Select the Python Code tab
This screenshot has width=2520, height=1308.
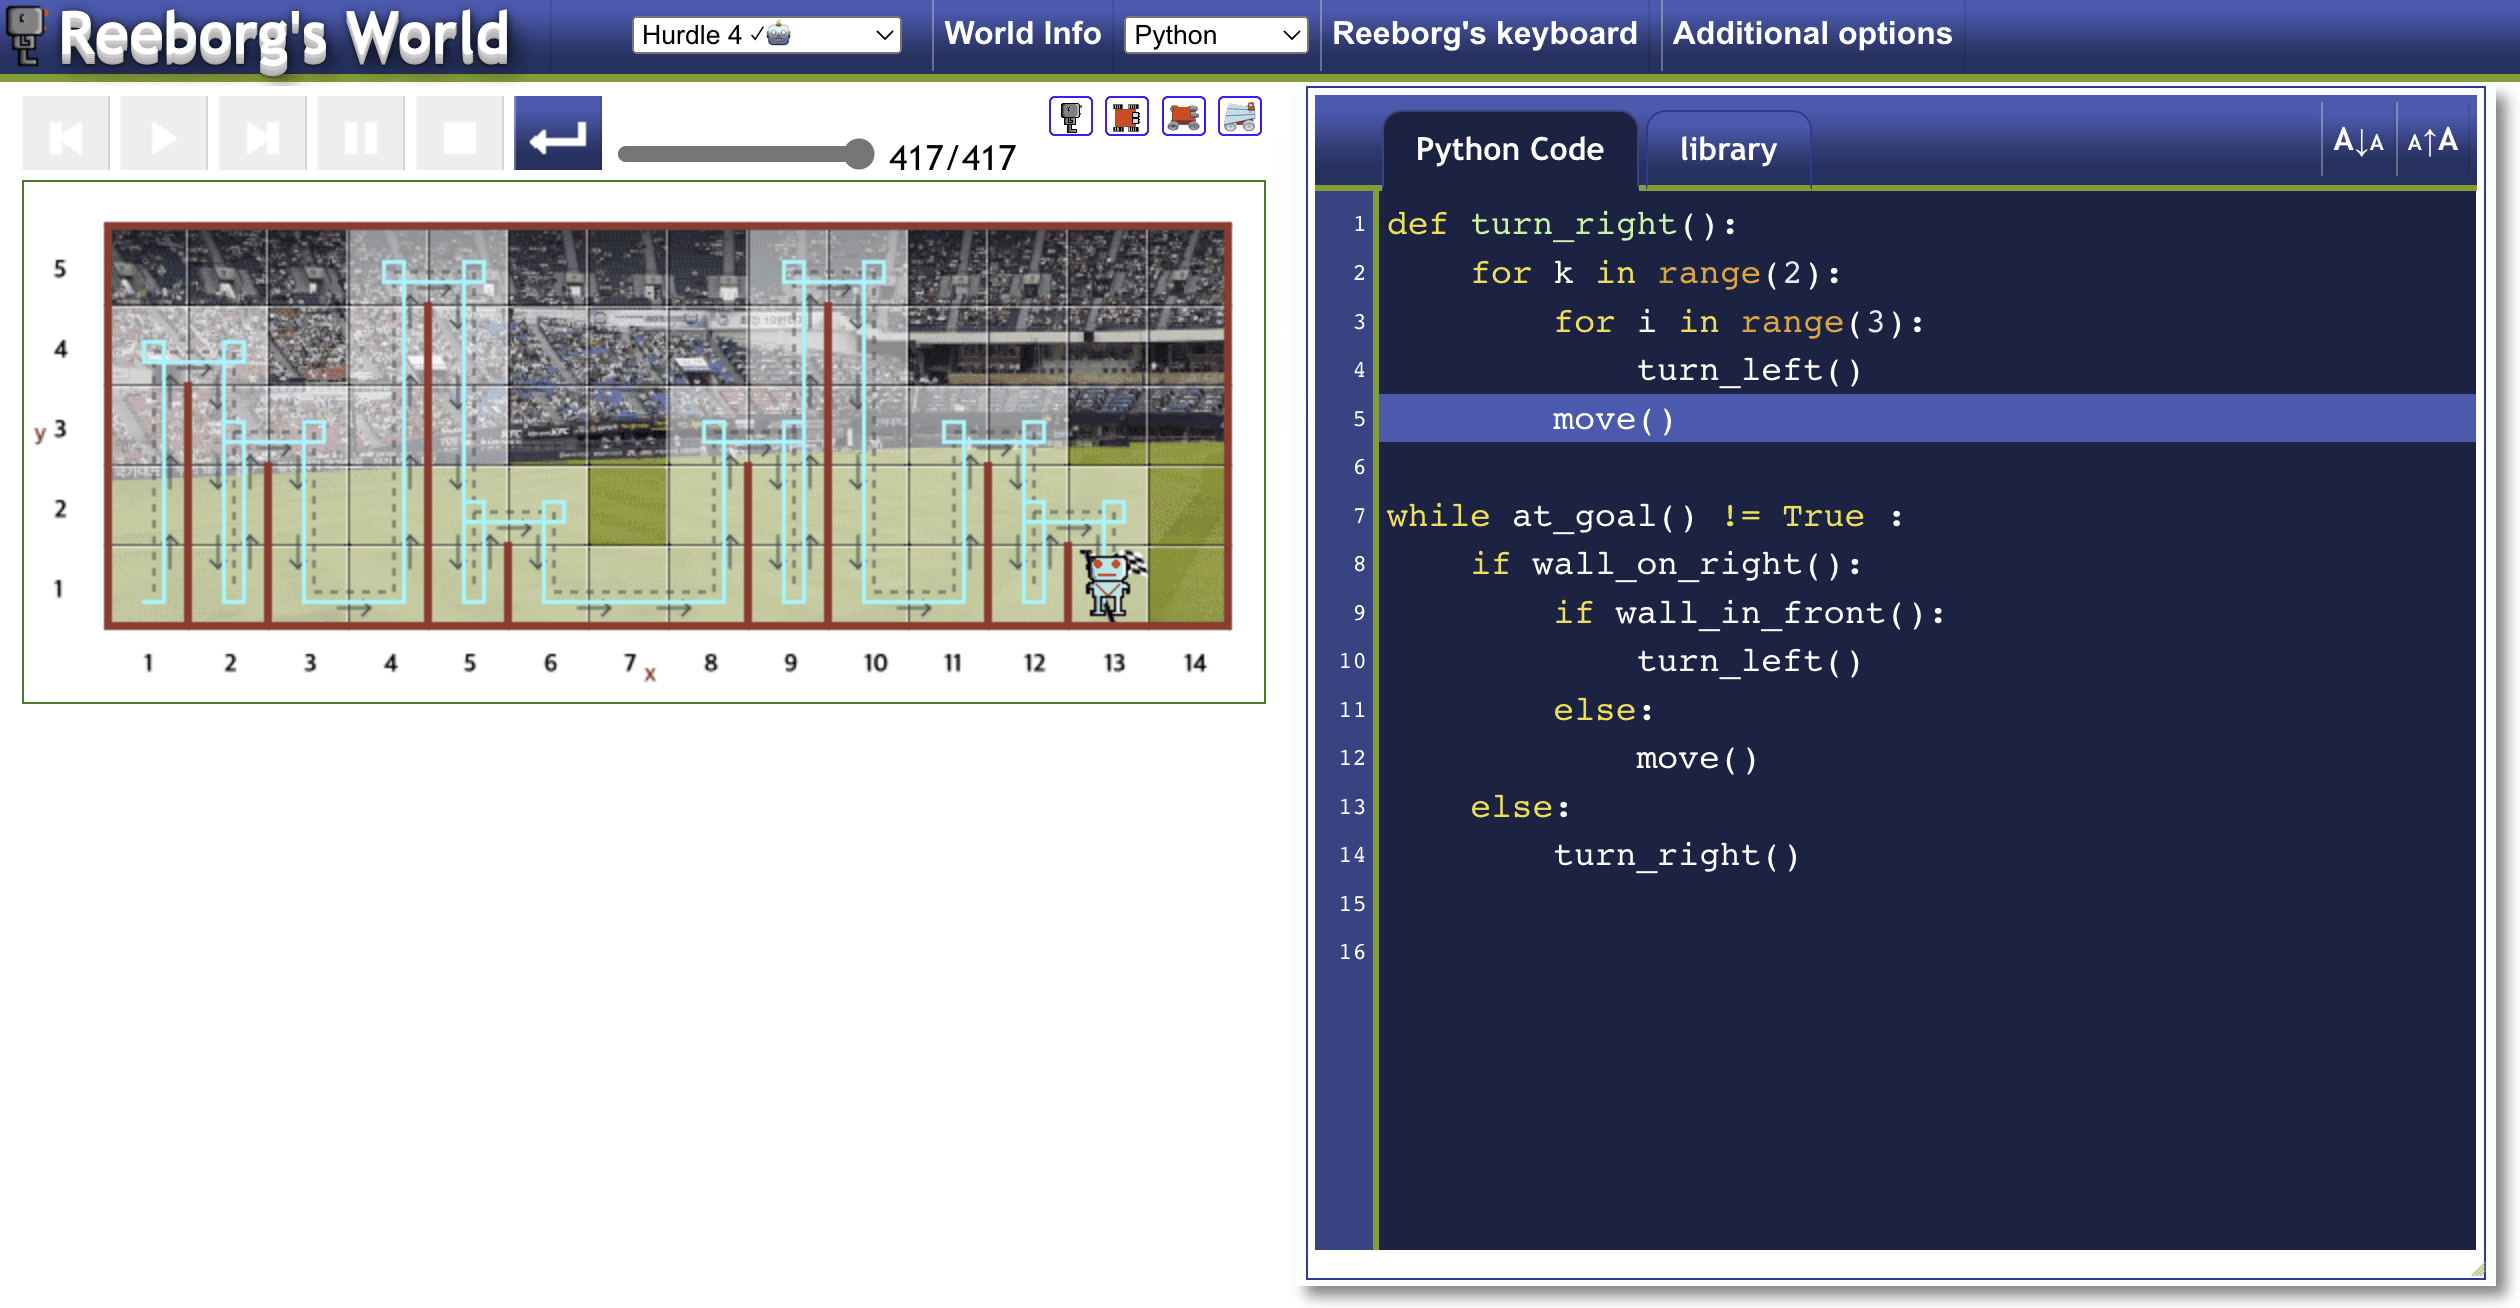pyautogui.click(x=1509, y=150)
